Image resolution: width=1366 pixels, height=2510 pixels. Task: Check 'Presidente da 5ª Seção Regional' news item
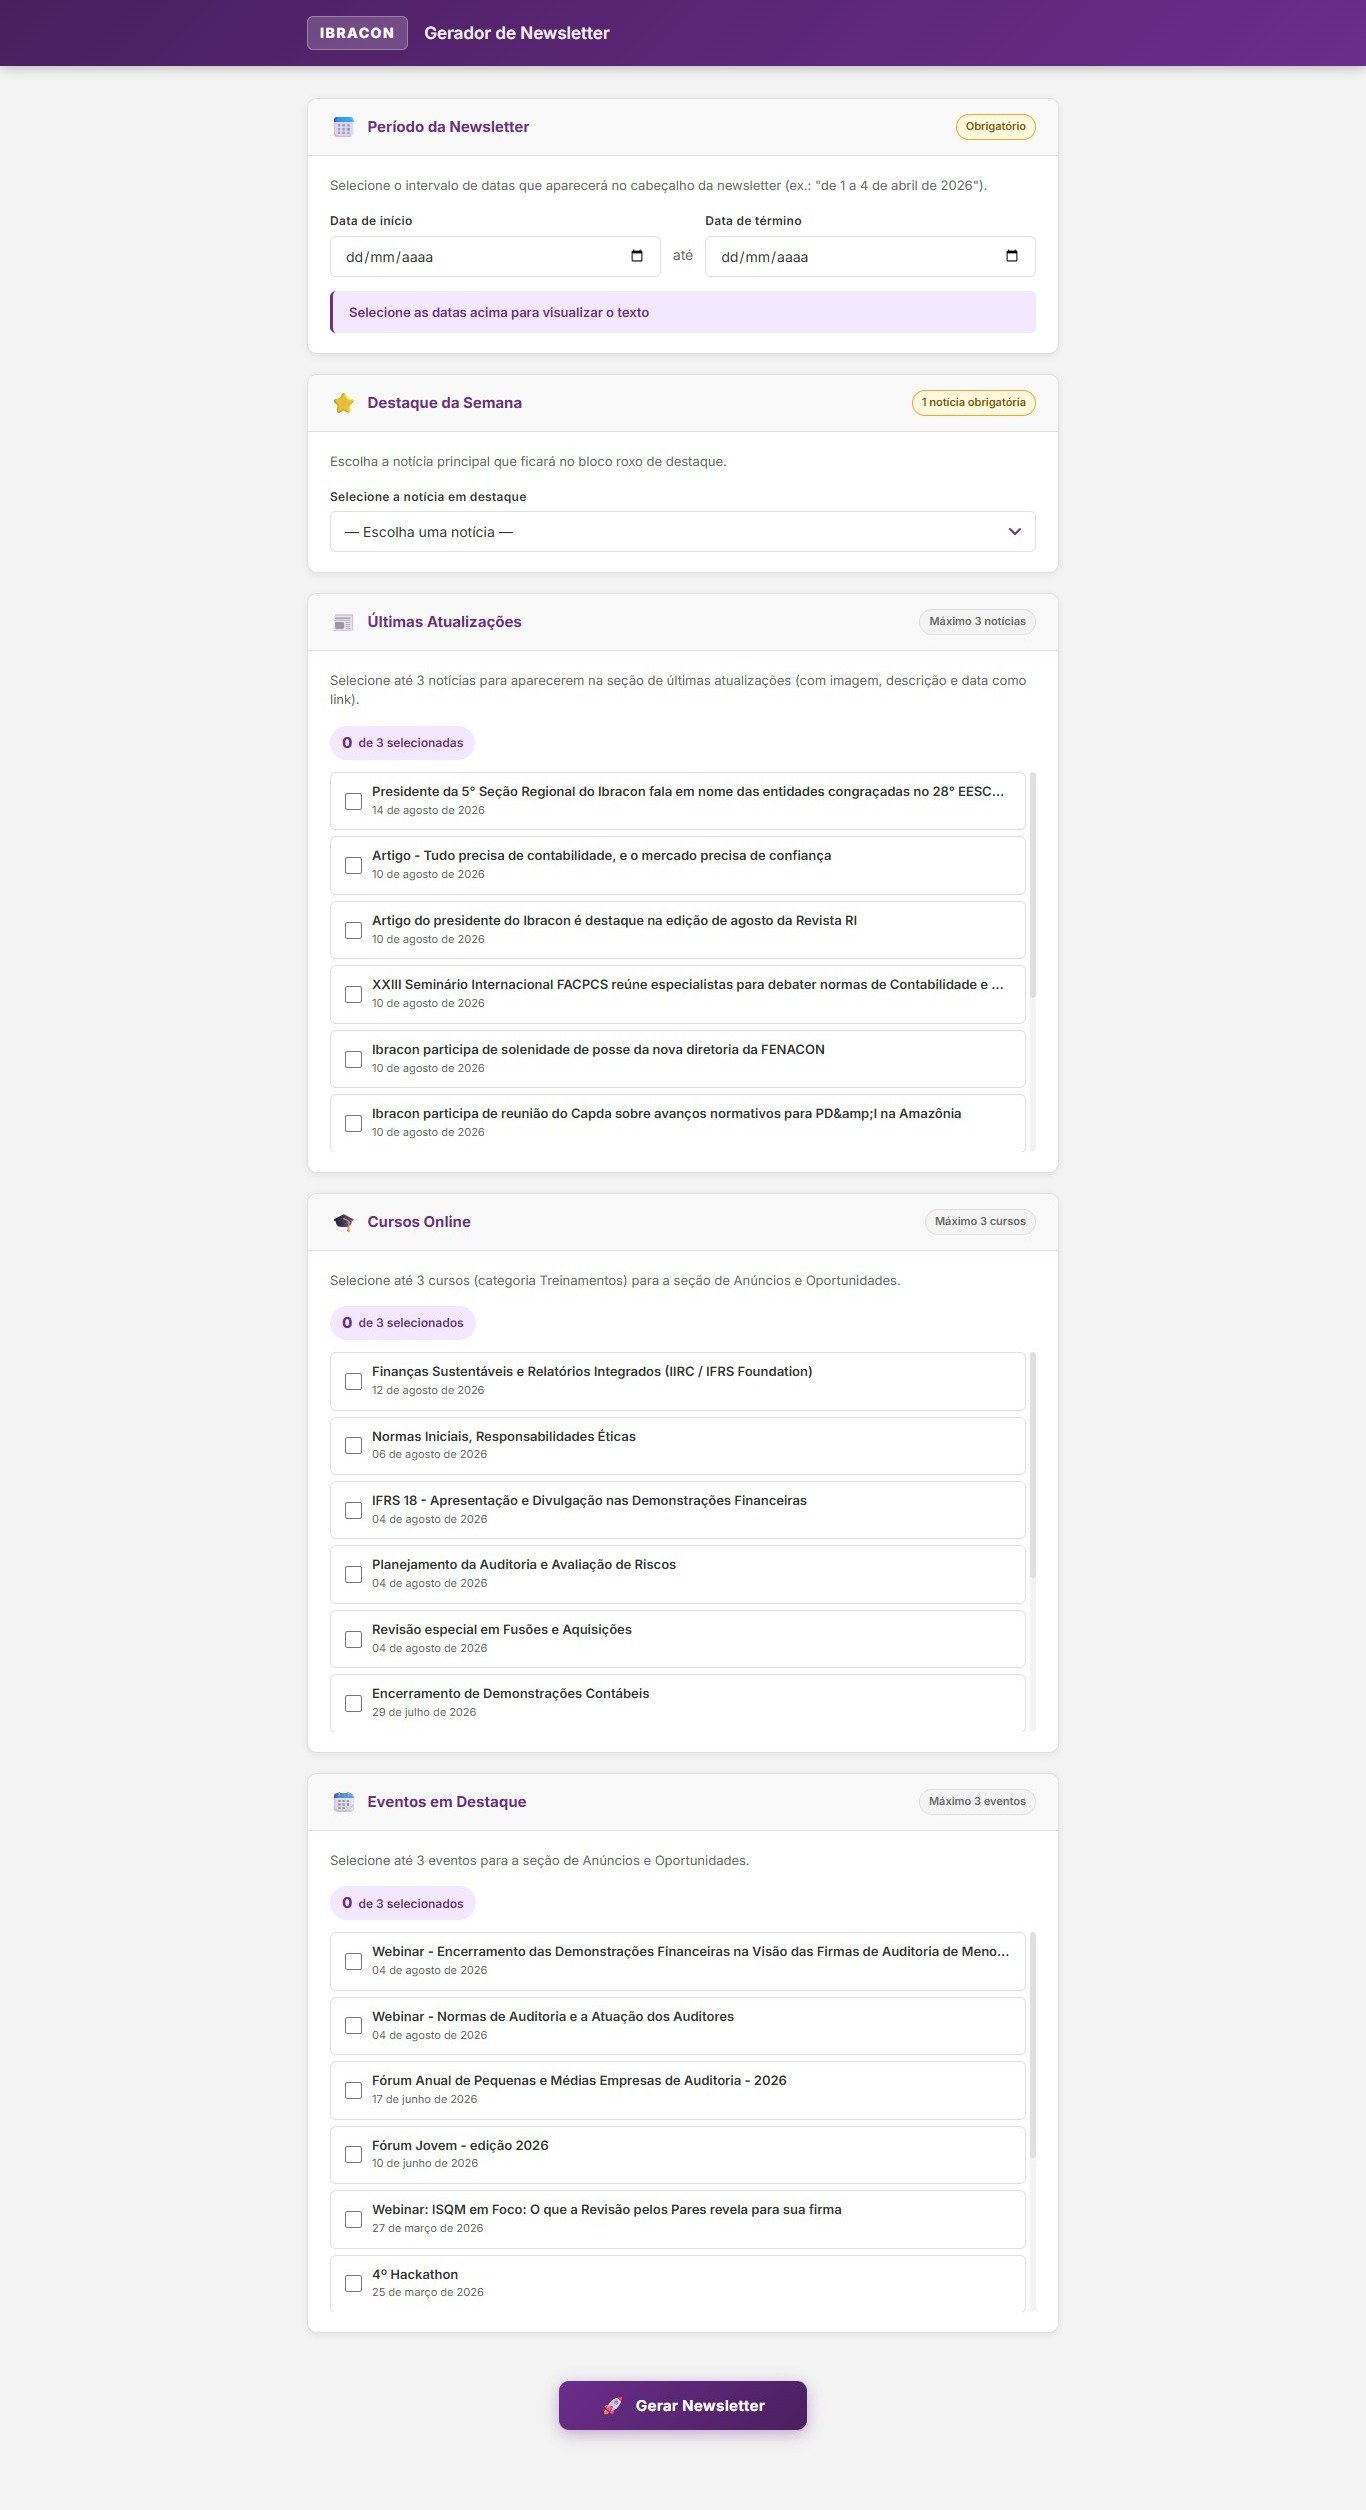[x=353, y=801]
